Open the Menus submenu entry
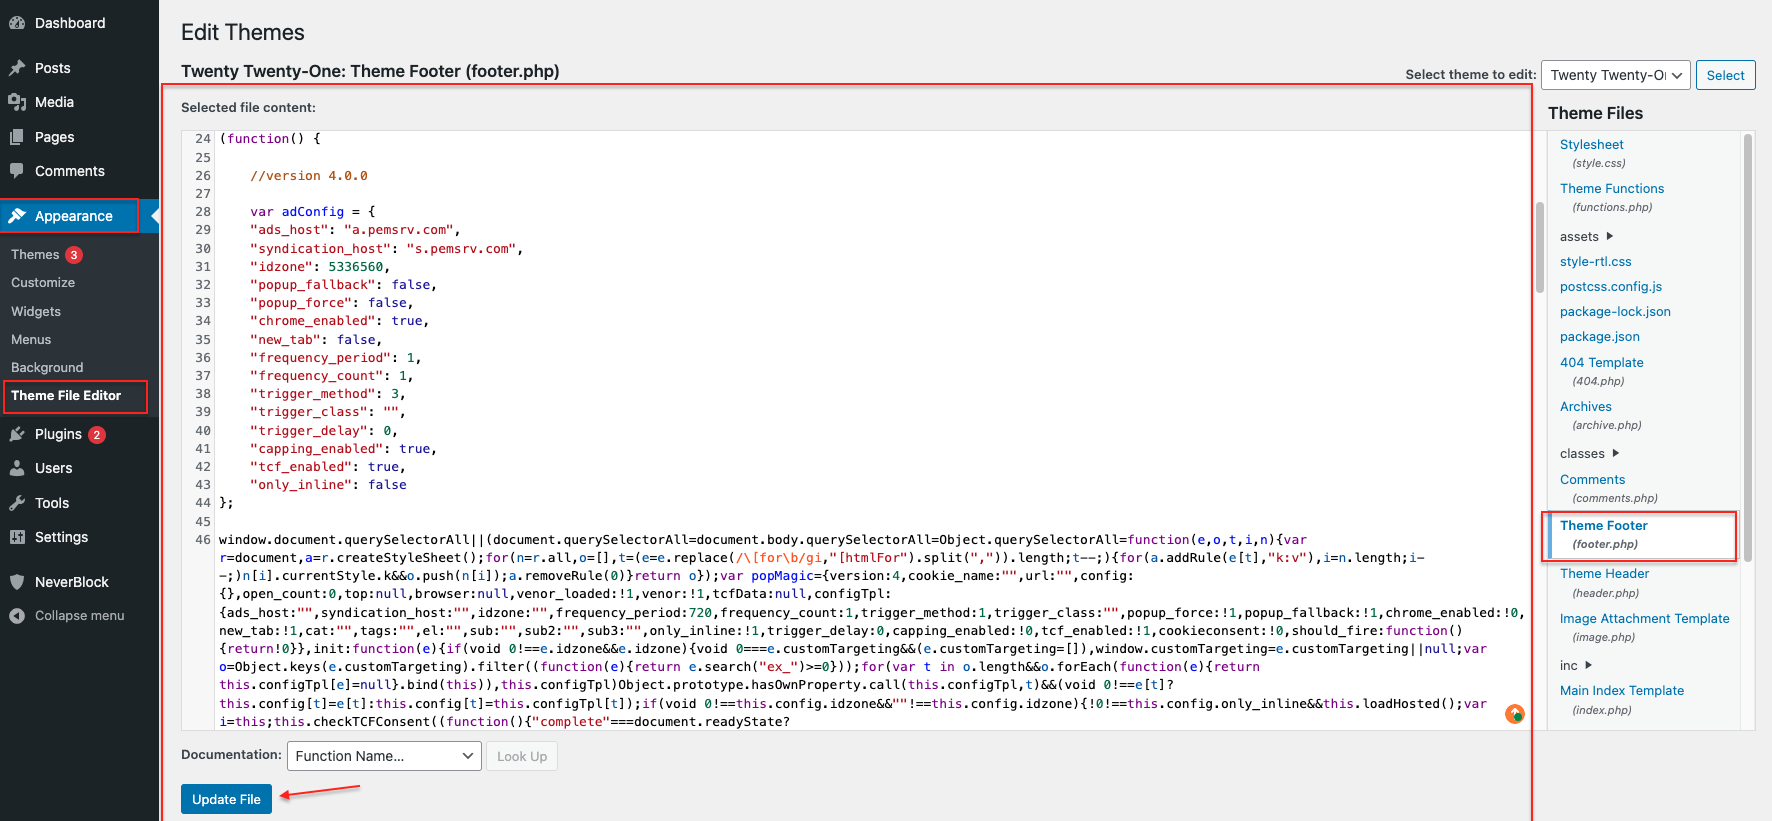 point(31,340)
